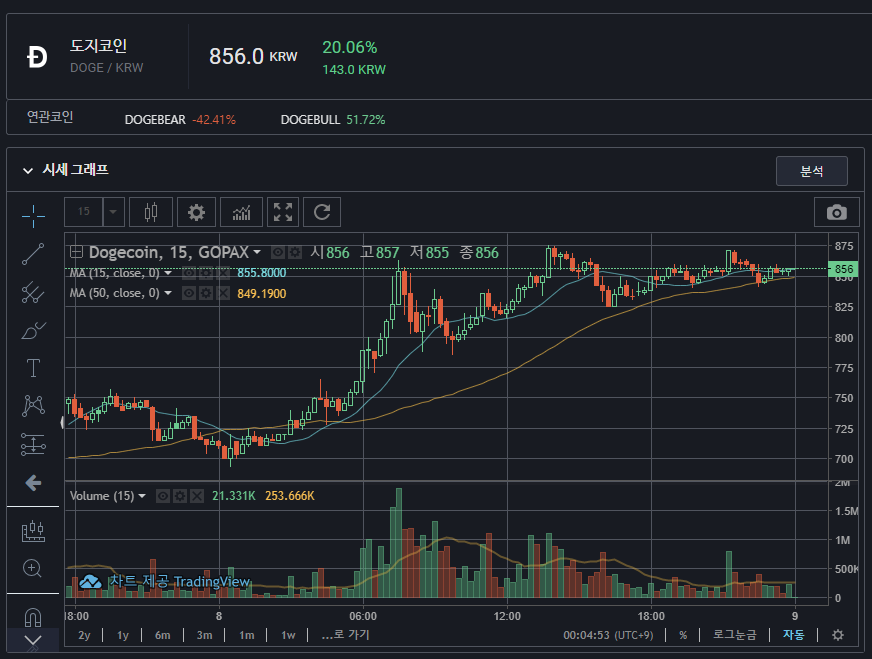This screenshot has height=659, width=872.
Task: Open MA (15, close, 0) dropdown
Action: click(x=167, y=273)
